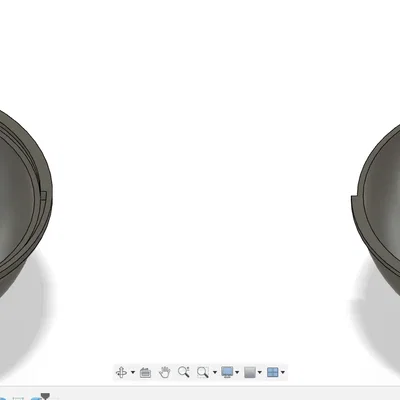This screenshot has height=400, width=400.
Task: Choose the Zoom magnifier tool
Action: click(184, 372)
